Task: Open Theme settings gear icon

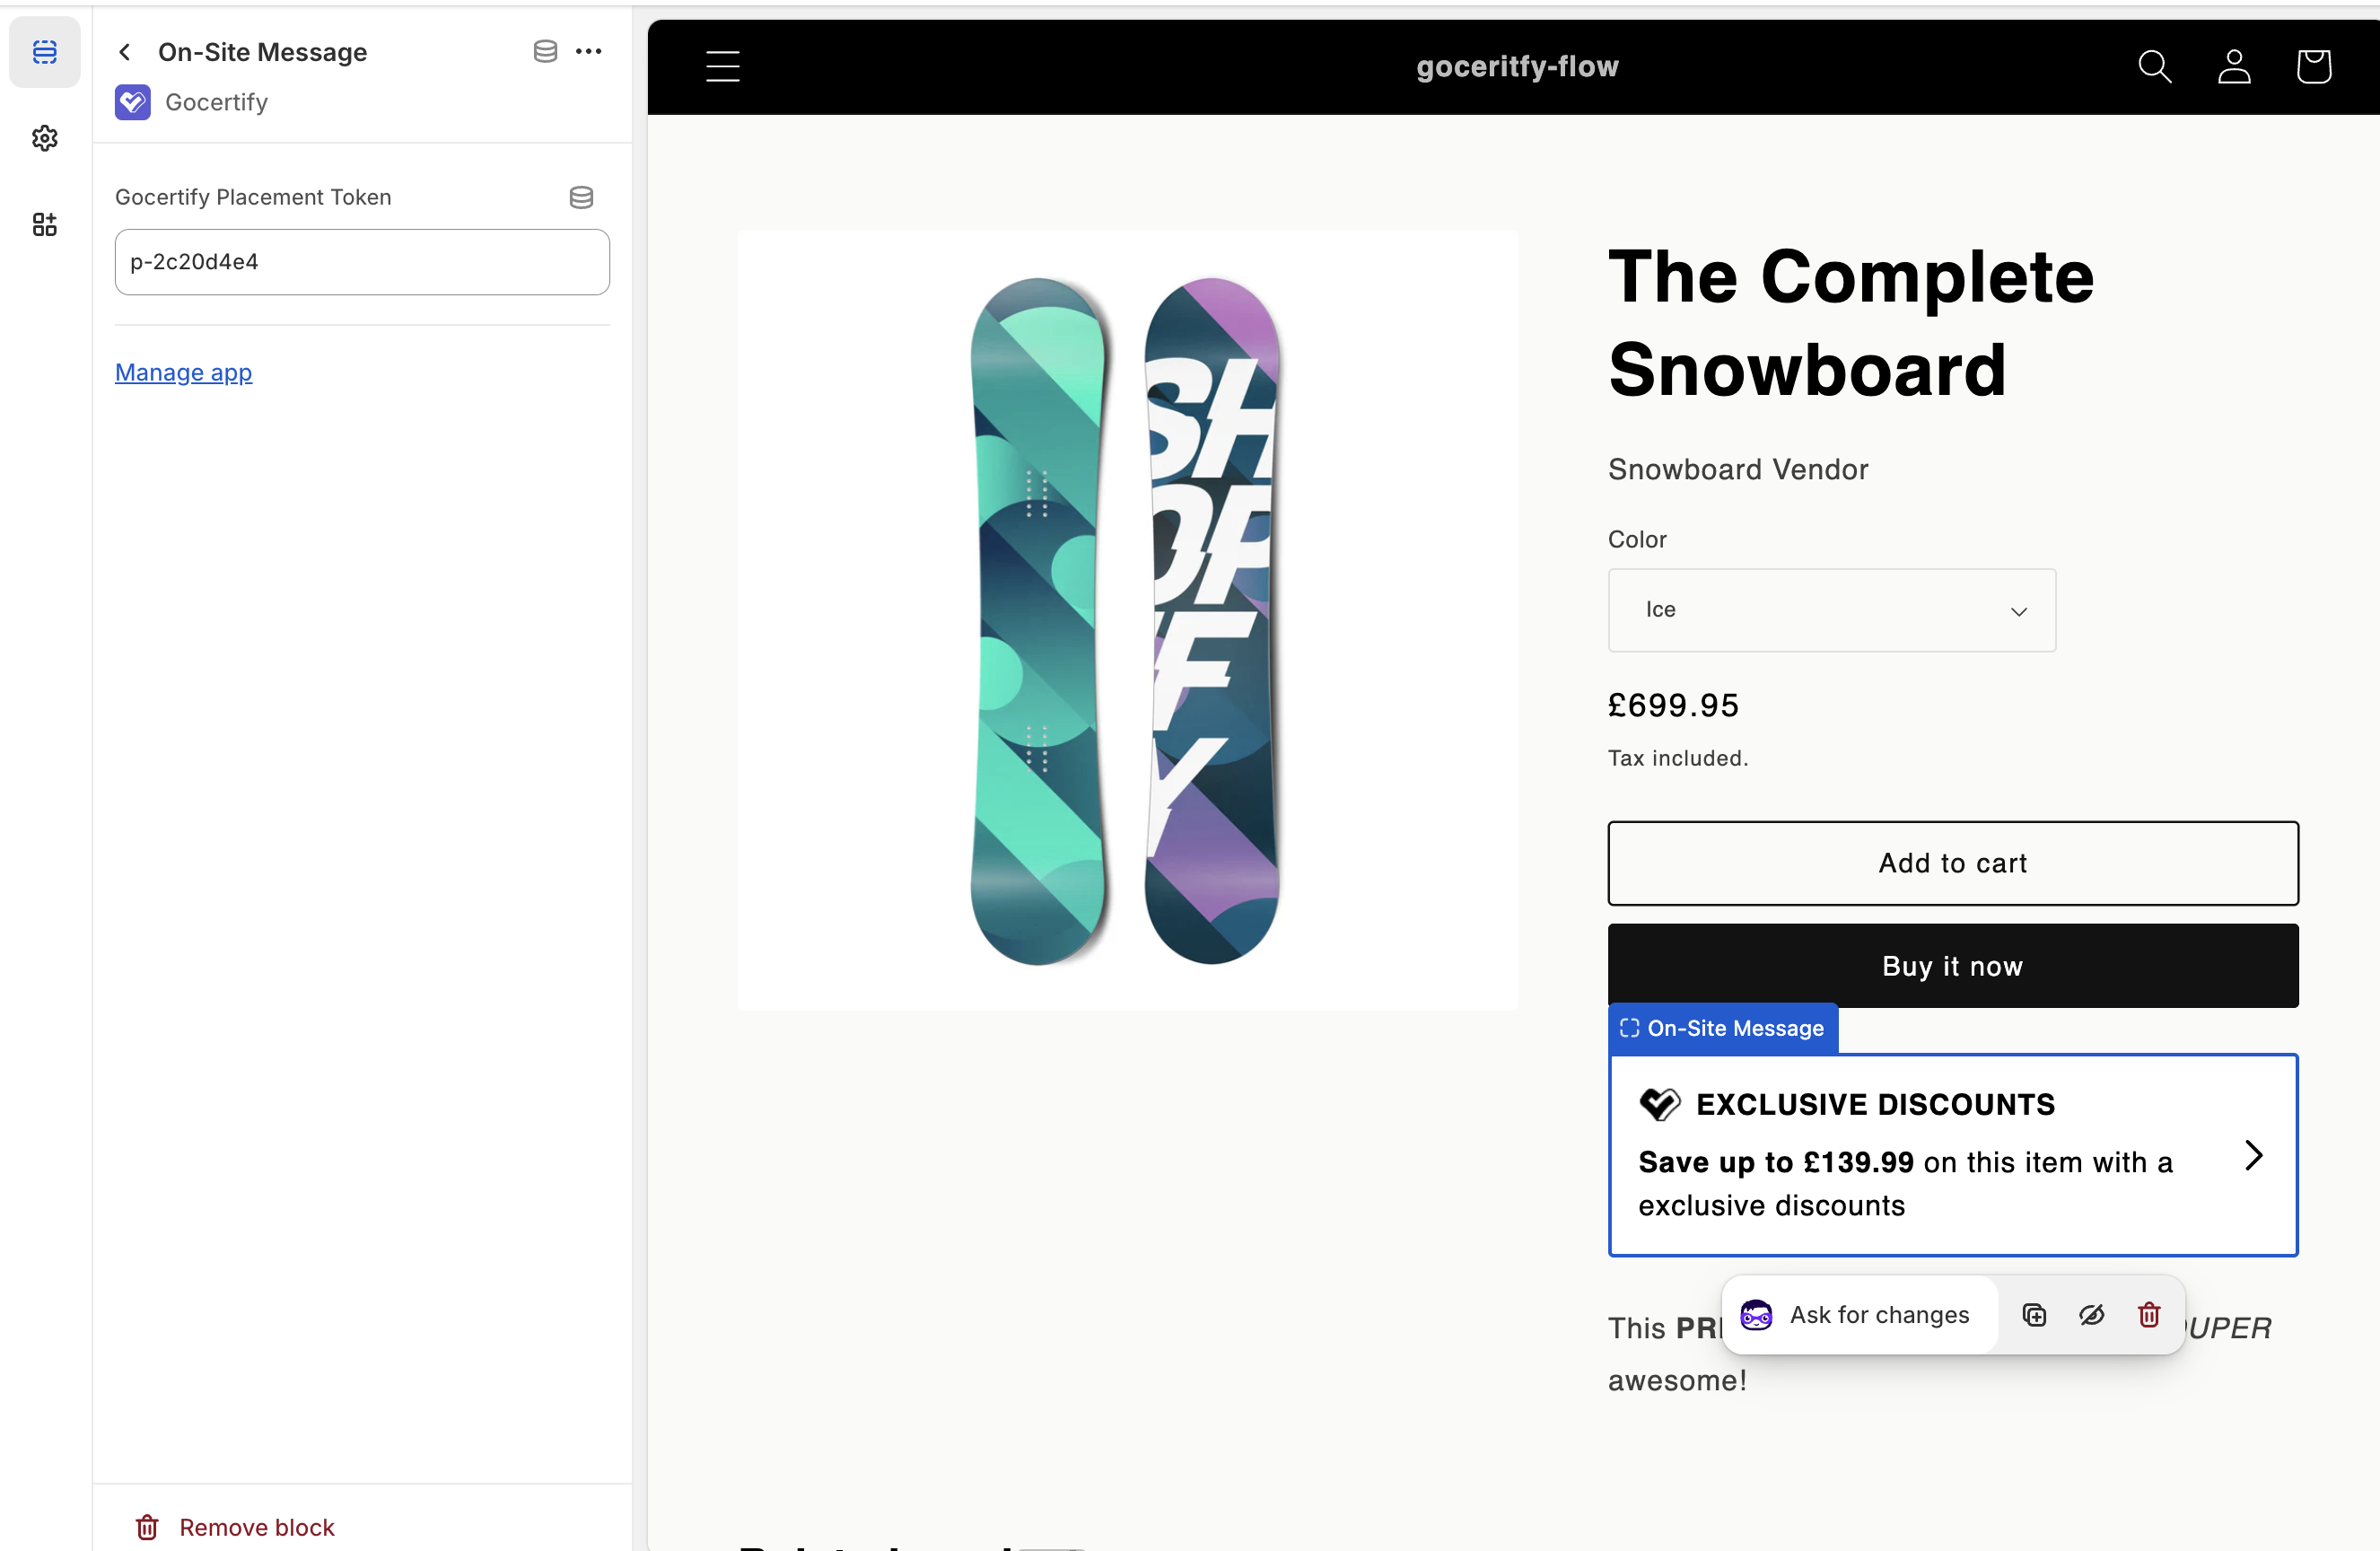Action: pos(45,138)
